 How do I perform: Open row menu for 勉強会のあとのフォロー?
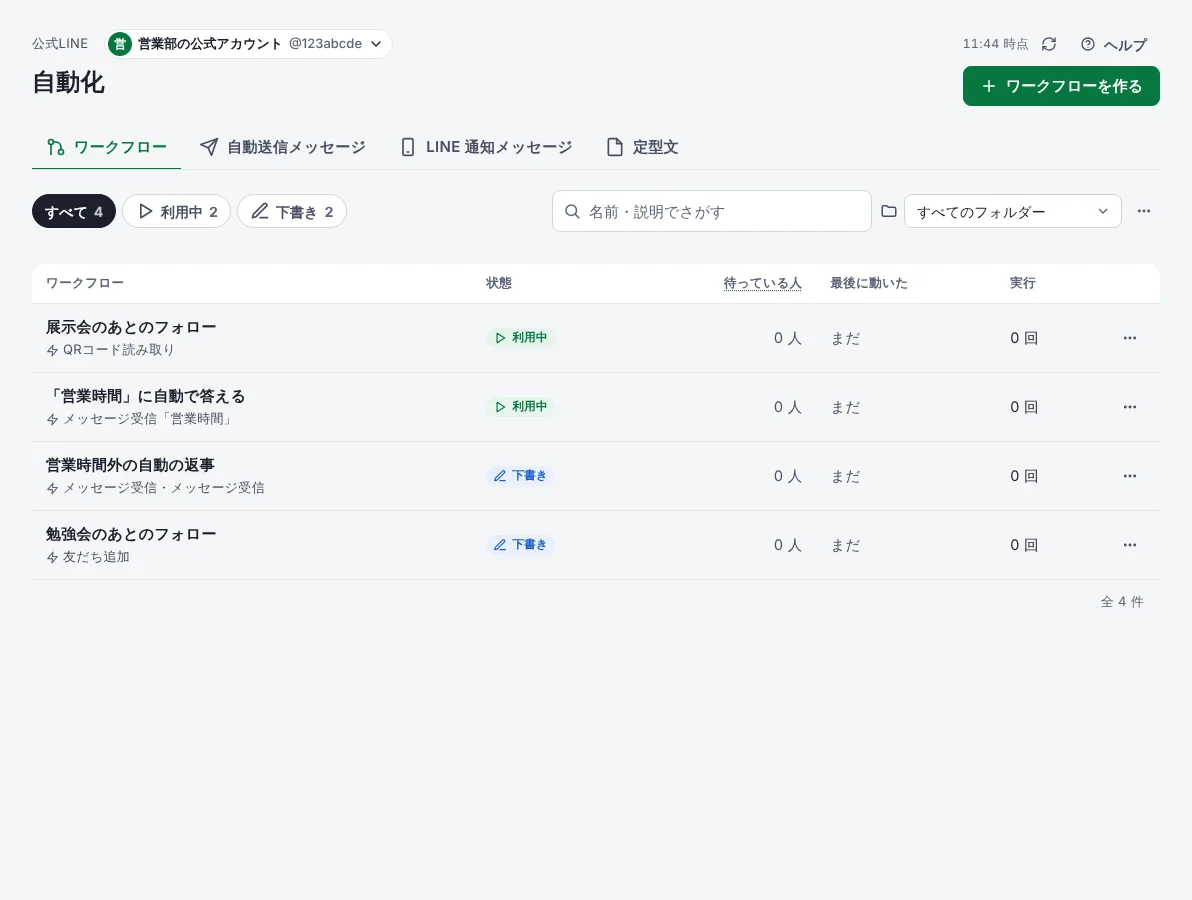pyautogui.click(x=1130, y=546)
